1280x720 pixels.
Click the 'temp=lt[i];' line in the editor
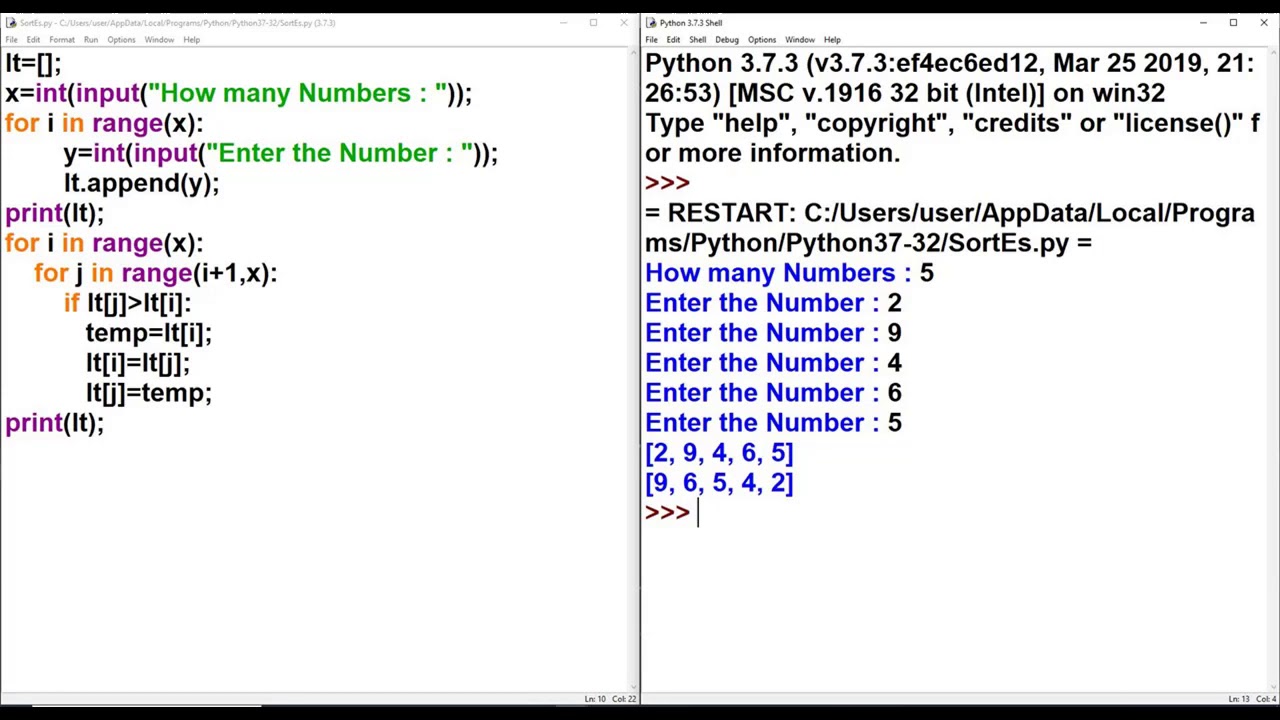pyautogui.click(x=148, y=333)
